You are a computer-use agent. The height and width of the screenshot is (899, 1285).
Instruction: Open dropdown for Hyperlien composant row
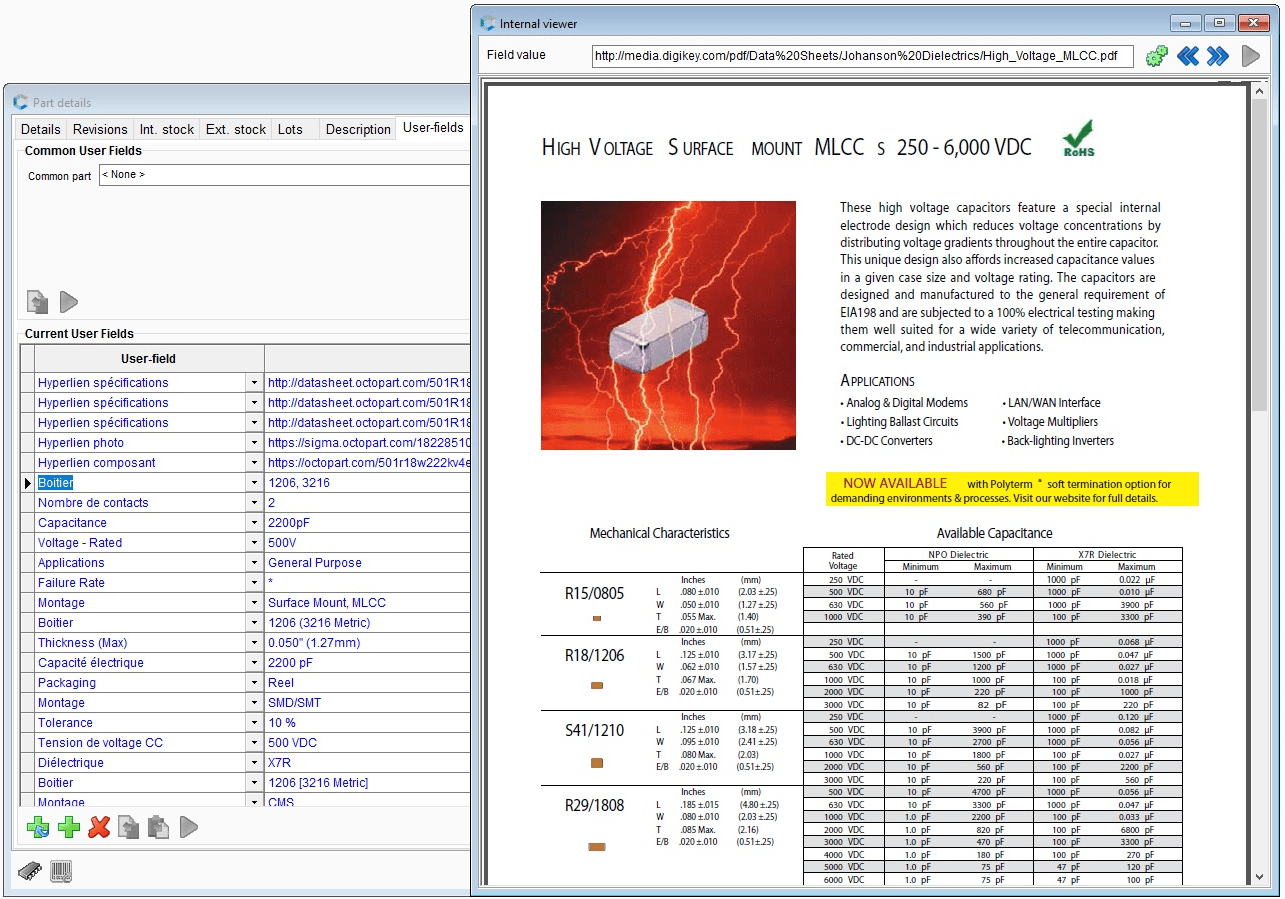point(254,463)
